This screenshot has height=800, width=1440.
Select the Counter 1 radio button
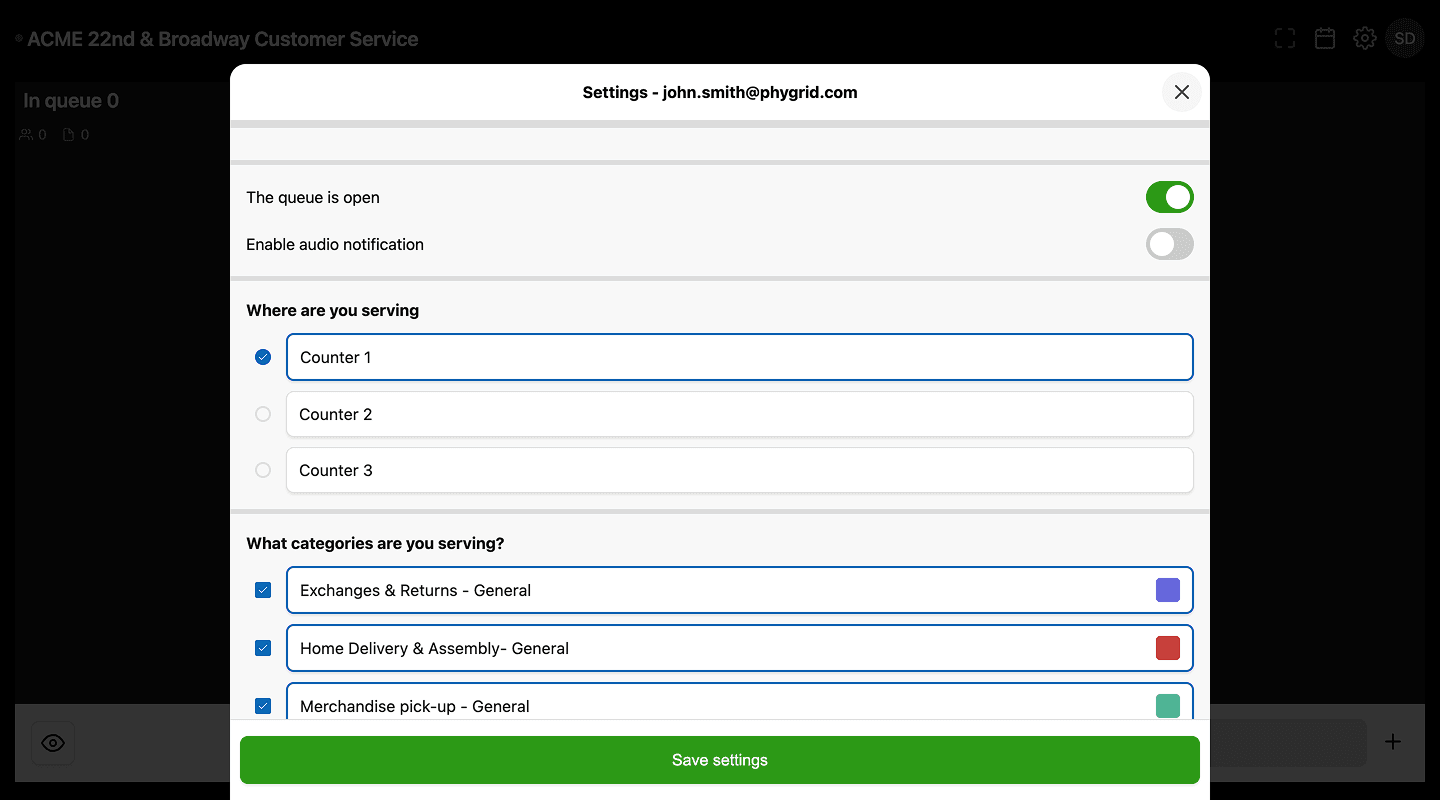pyautogui.click(x=263, y=357)
